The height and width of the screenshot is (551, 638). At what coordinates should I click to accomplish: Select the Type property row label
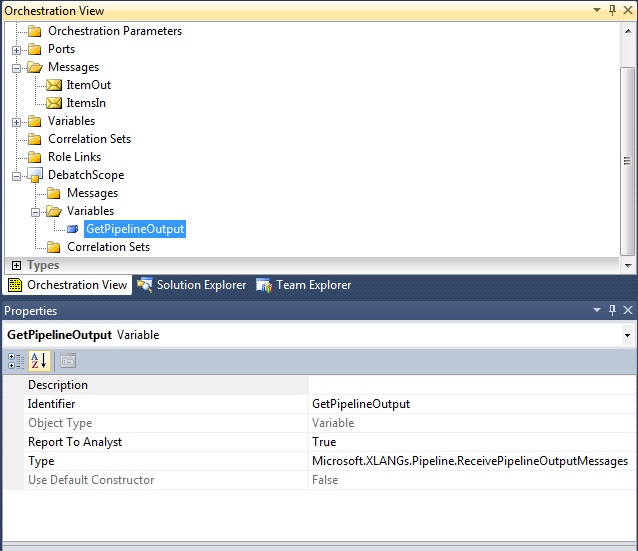click(41, 461)
